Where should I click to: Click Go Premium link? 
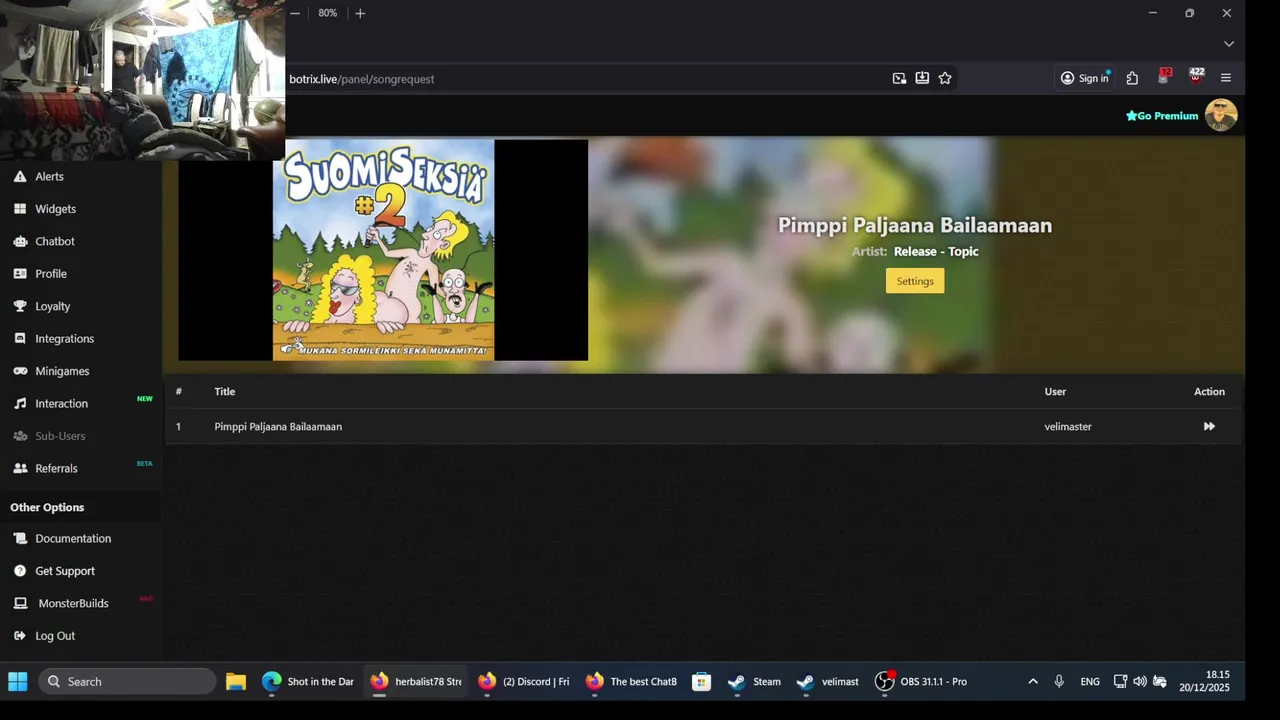(1162, 116)
